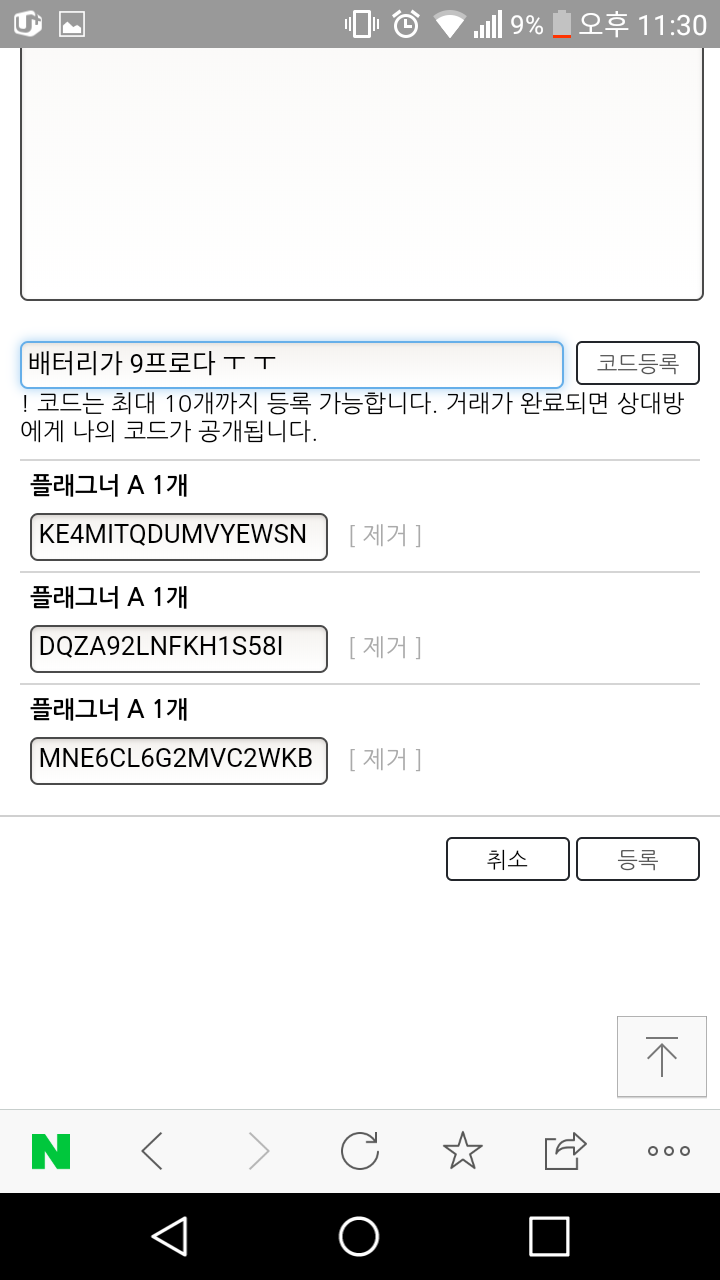Tap the scroll-to-top arrow button
The height and width of the screenshot is (1280, 720).
[x=661, y=1056]
